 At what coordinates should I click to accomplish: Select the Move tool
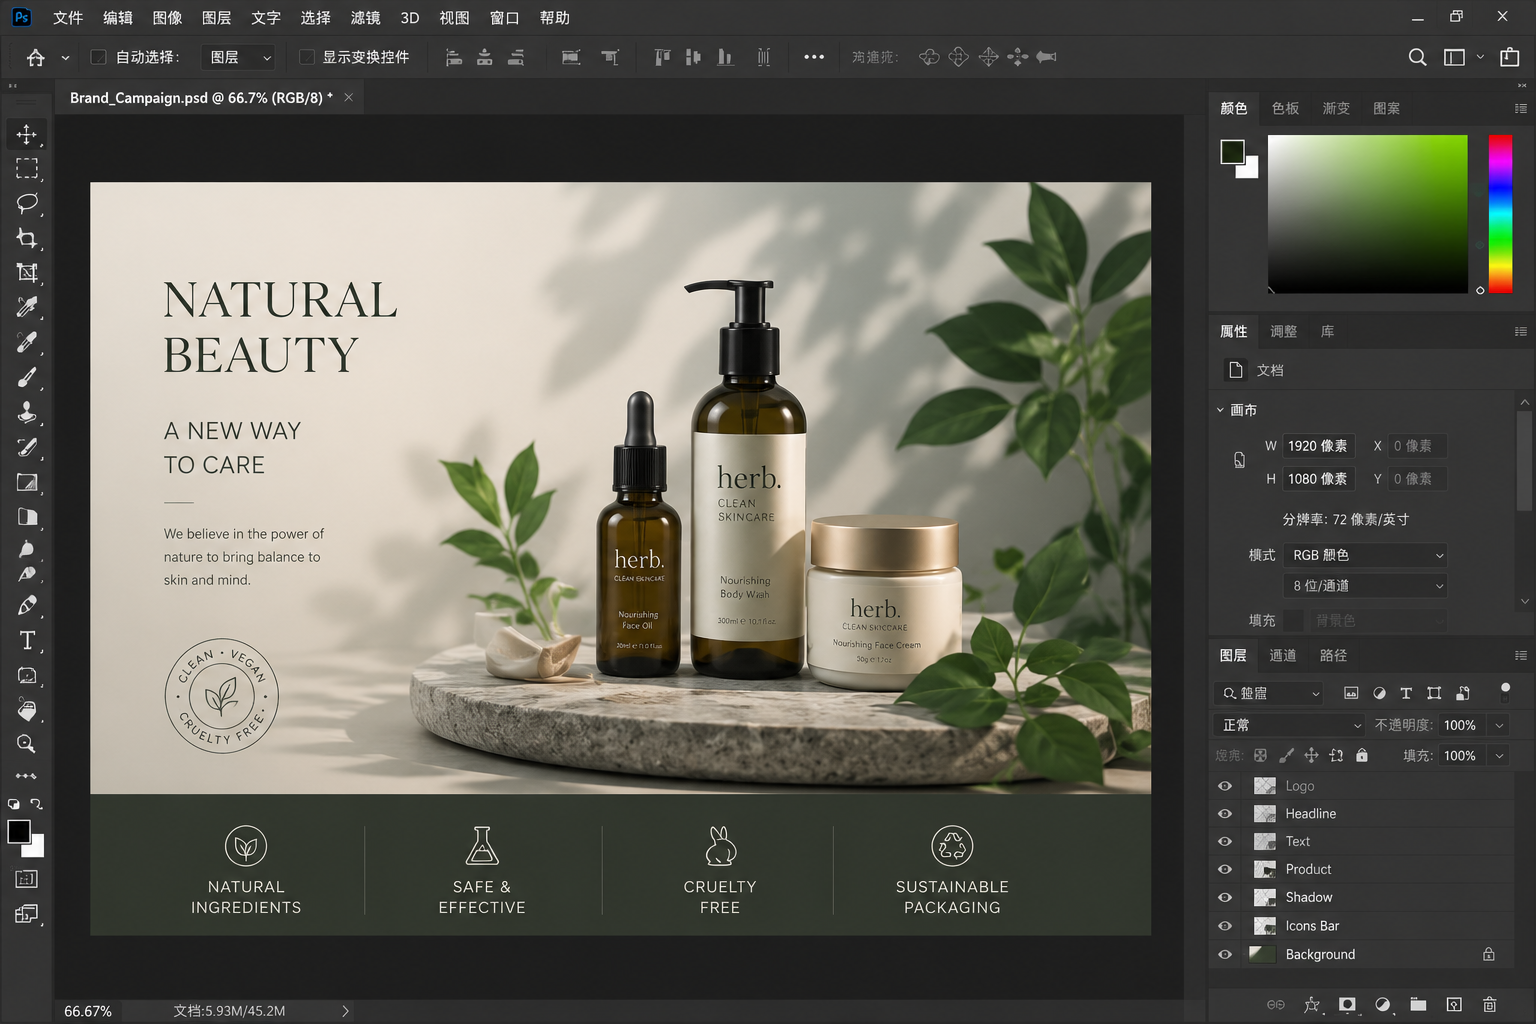[x=27, y=134]
